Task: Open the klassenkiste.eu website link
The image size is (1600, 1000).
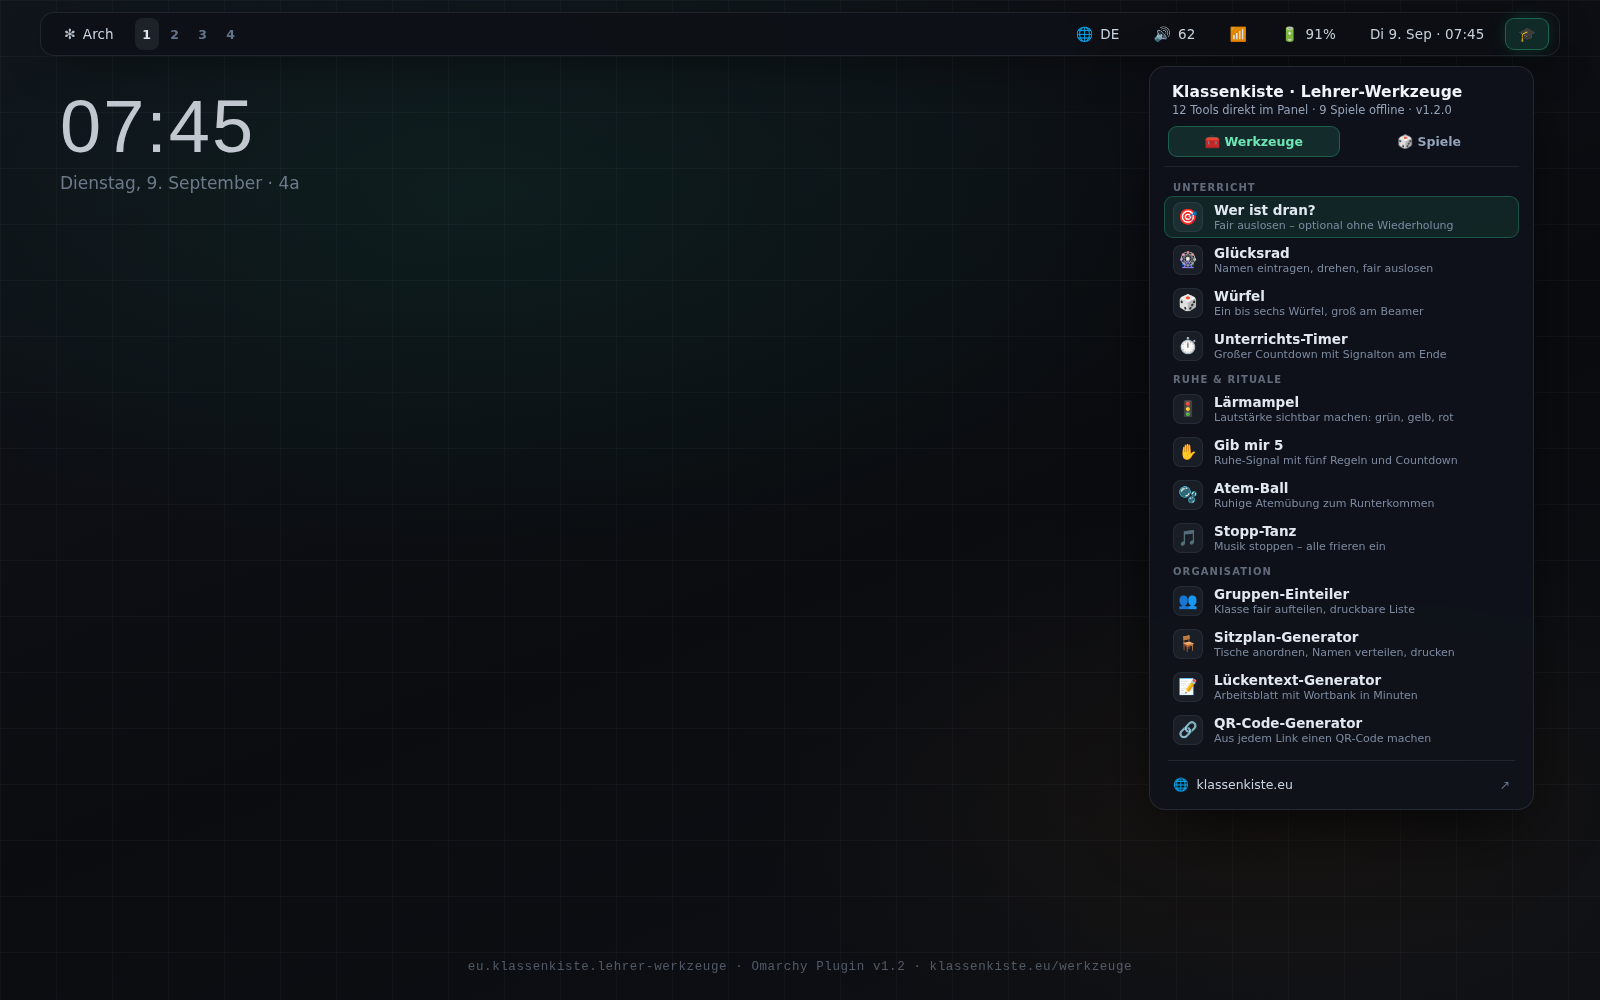Action: tap(1244, 785)
